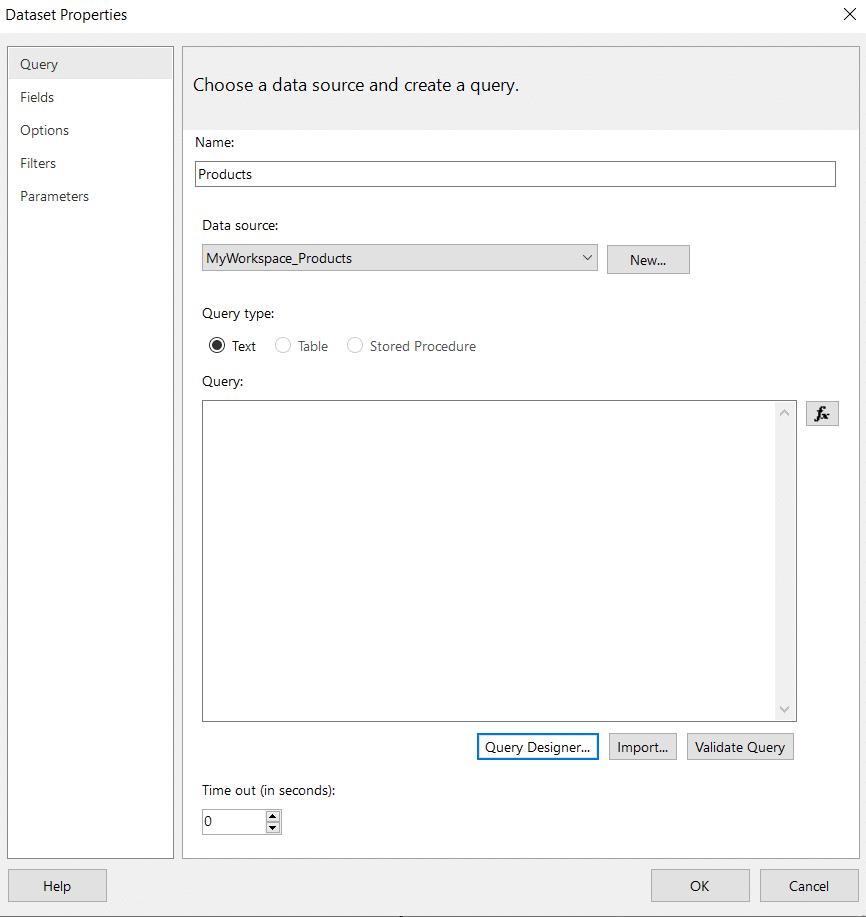This screenshot has width=866, height=917.
Task: Validate the query
Action: point(740,747)
